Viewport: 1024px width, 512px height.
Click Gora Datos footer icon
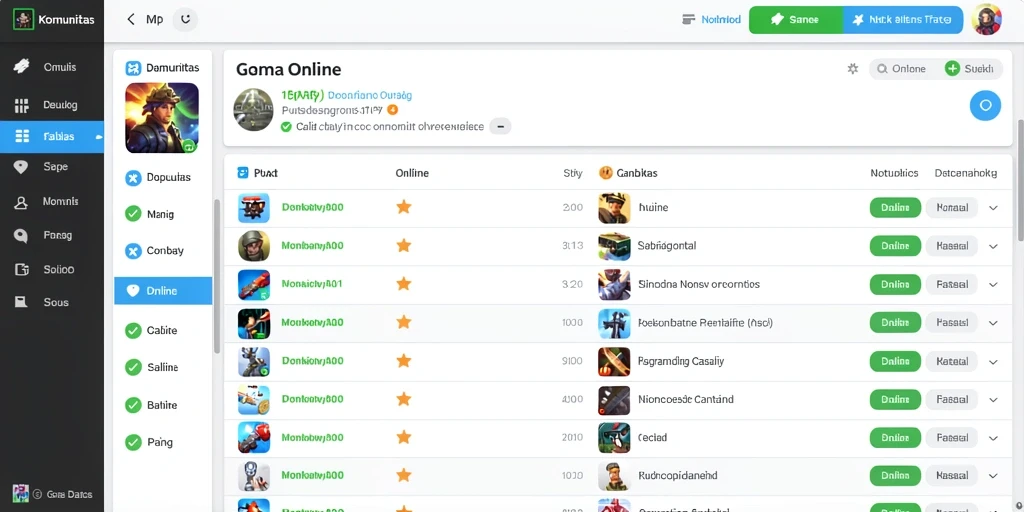click(20, 494)
